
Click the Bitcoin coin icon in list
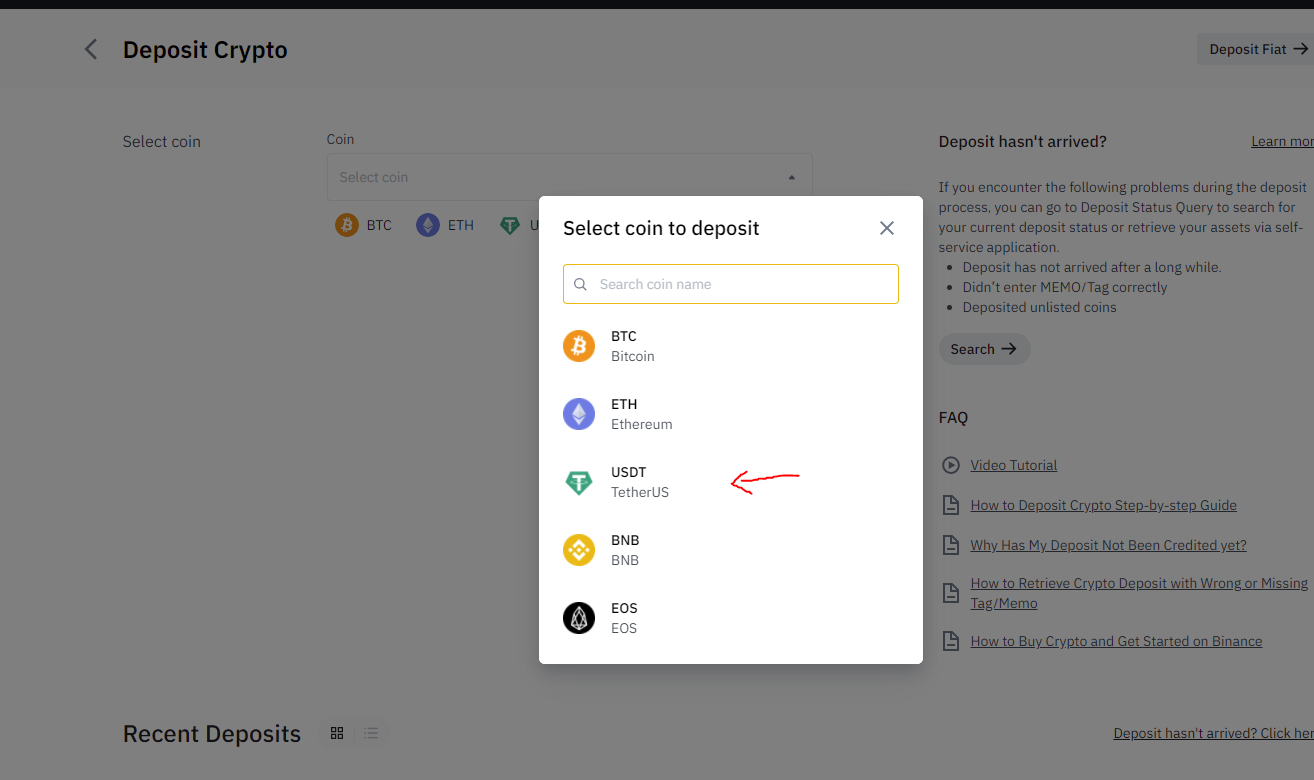579,346
